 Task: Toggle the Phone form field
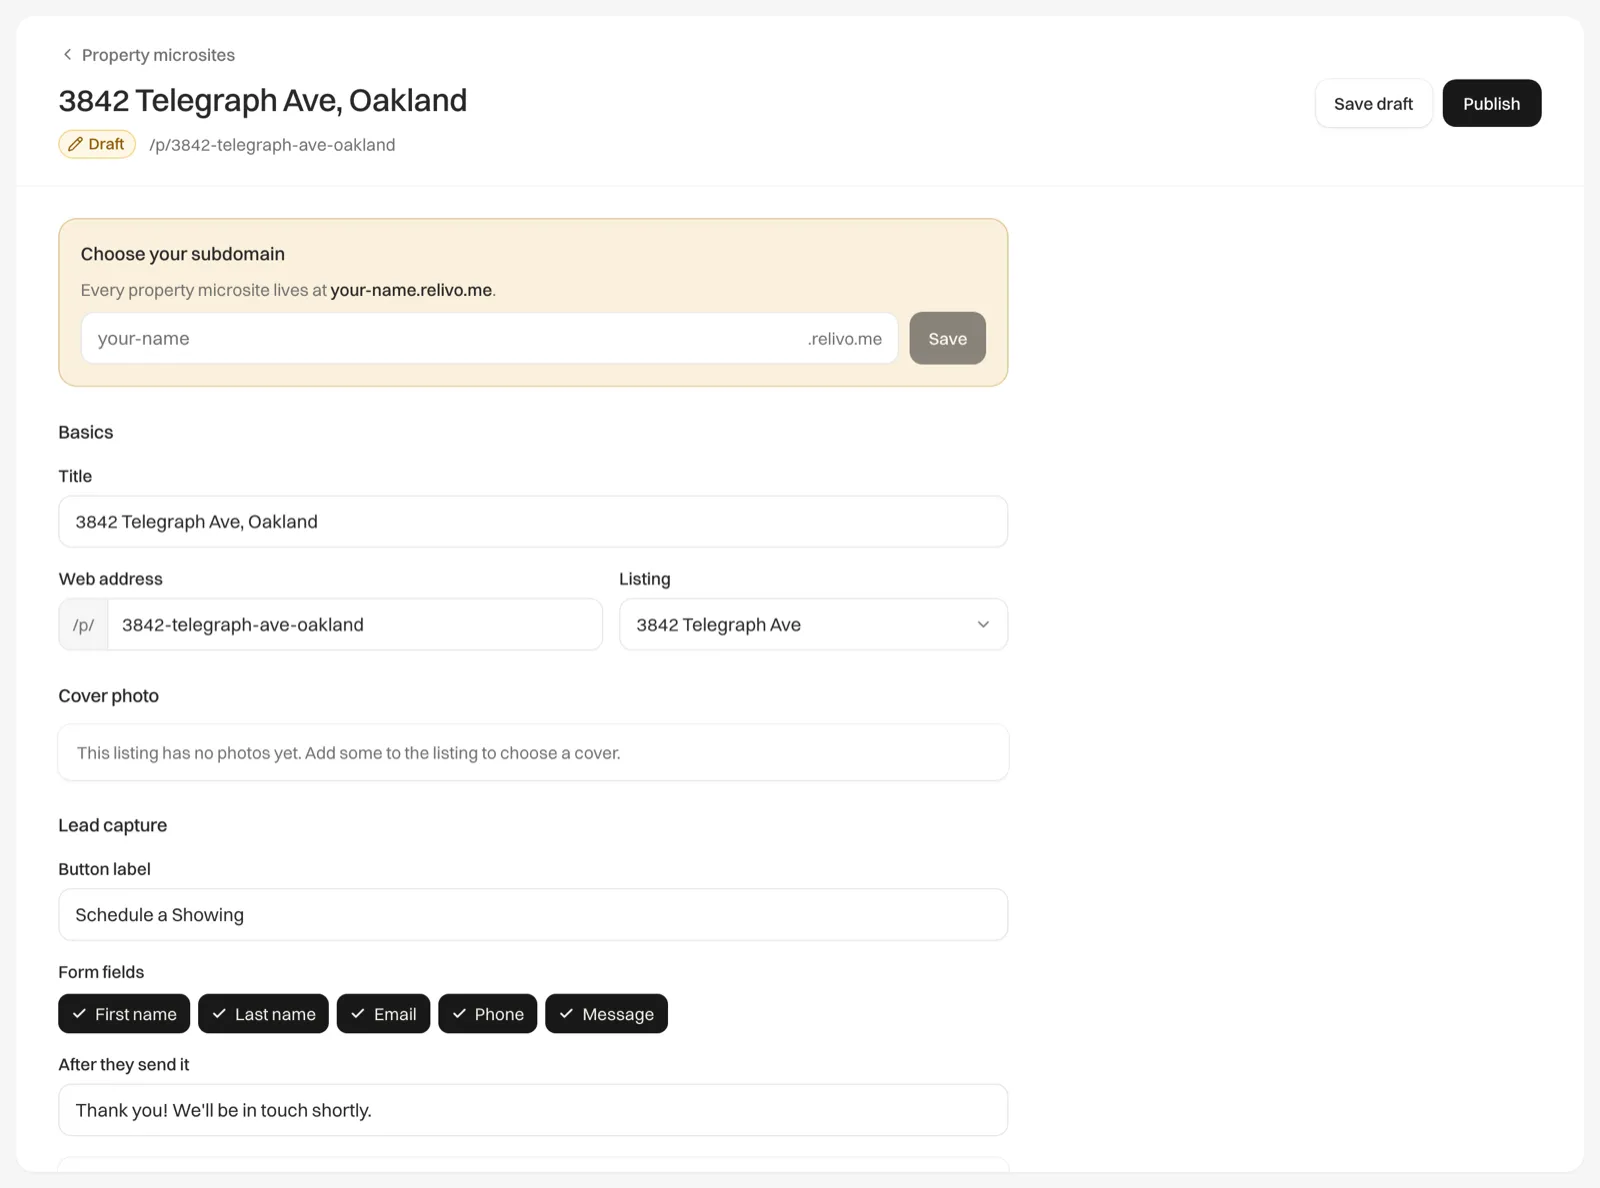click(487, 1013)
